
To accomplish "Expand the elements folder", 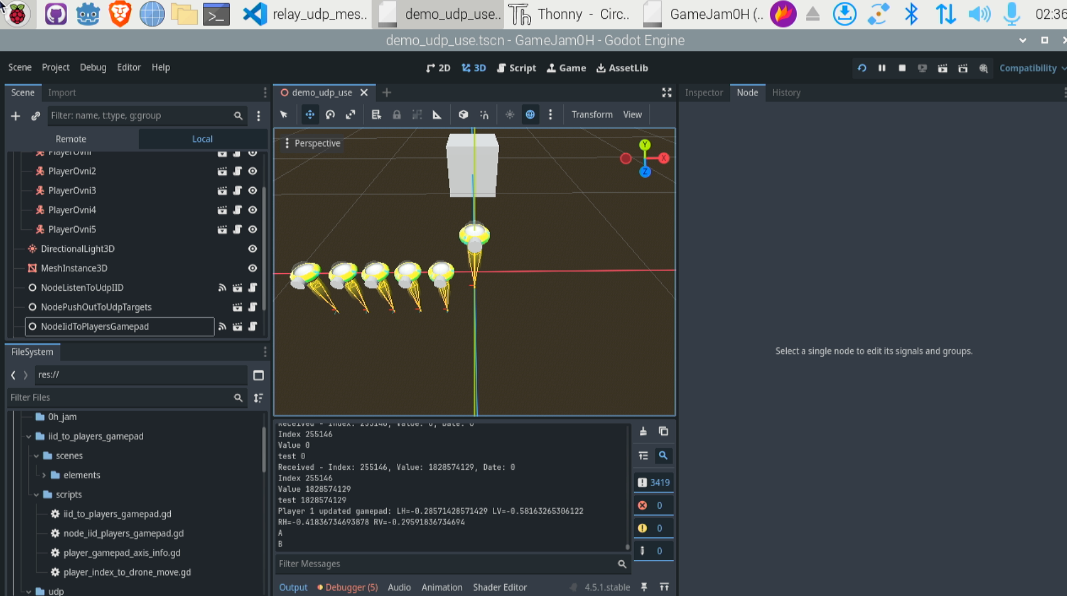I will 43,475.
